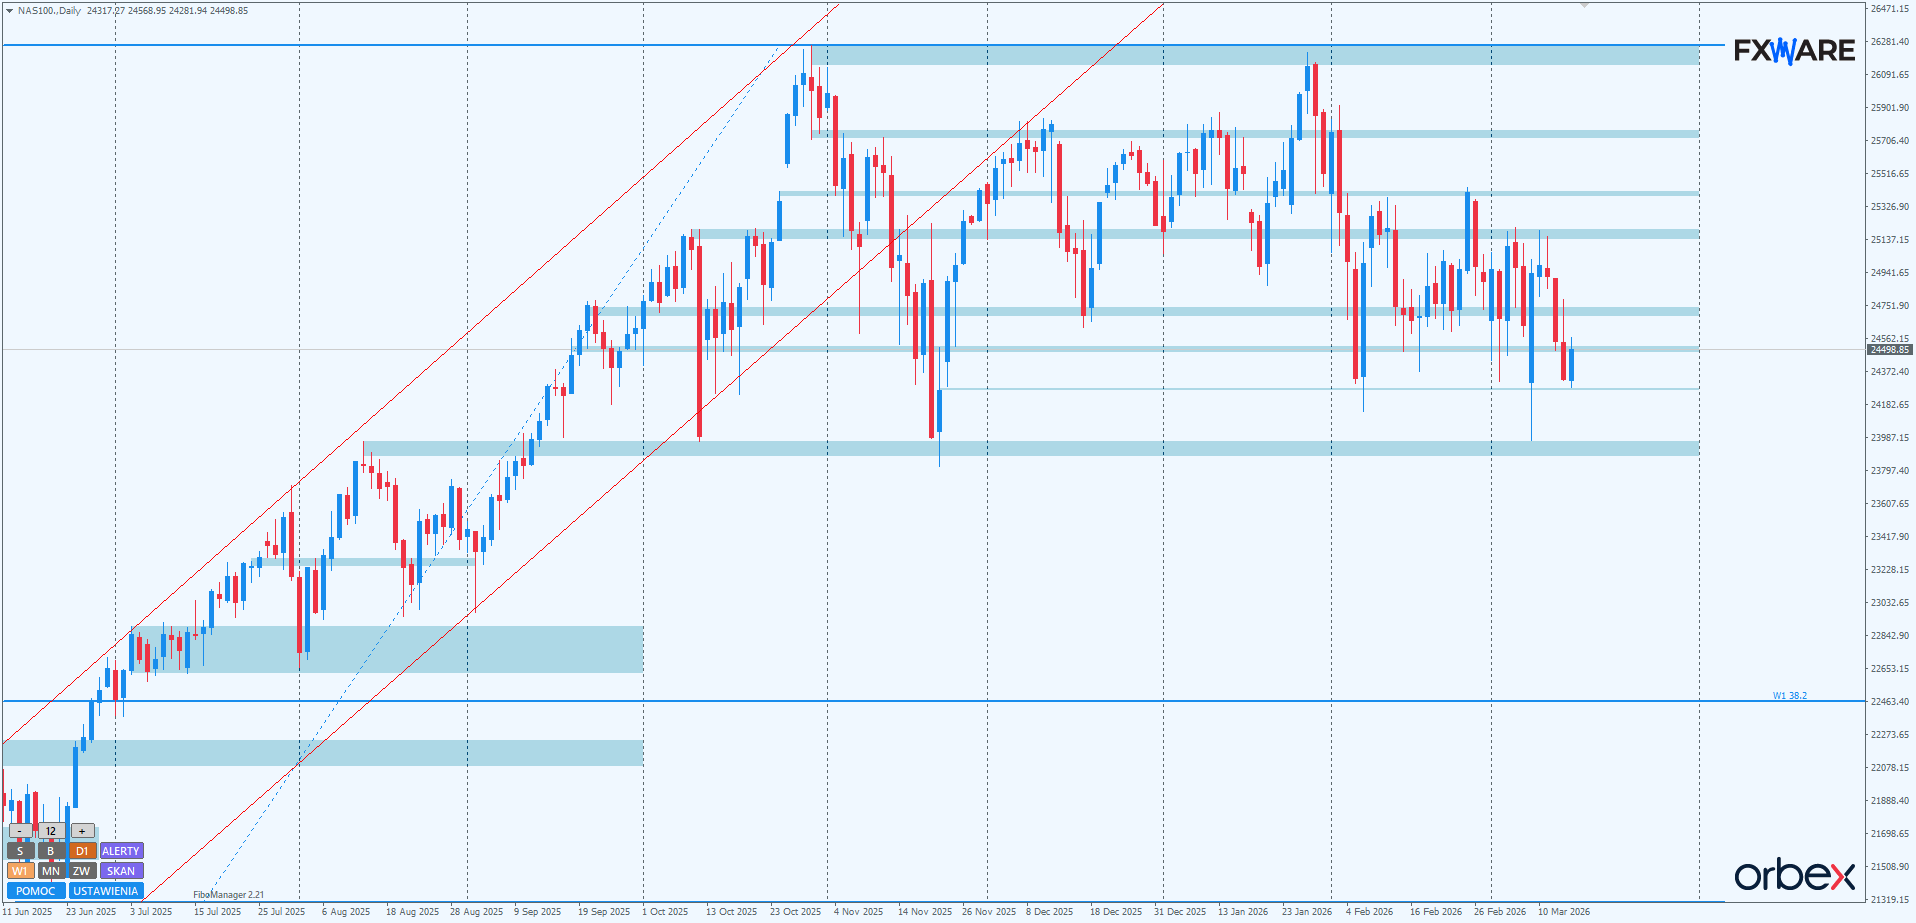Screen dimensions: 1916x923
Task: Click the FiboManager 2.21 label
Action: coord(229,895)
